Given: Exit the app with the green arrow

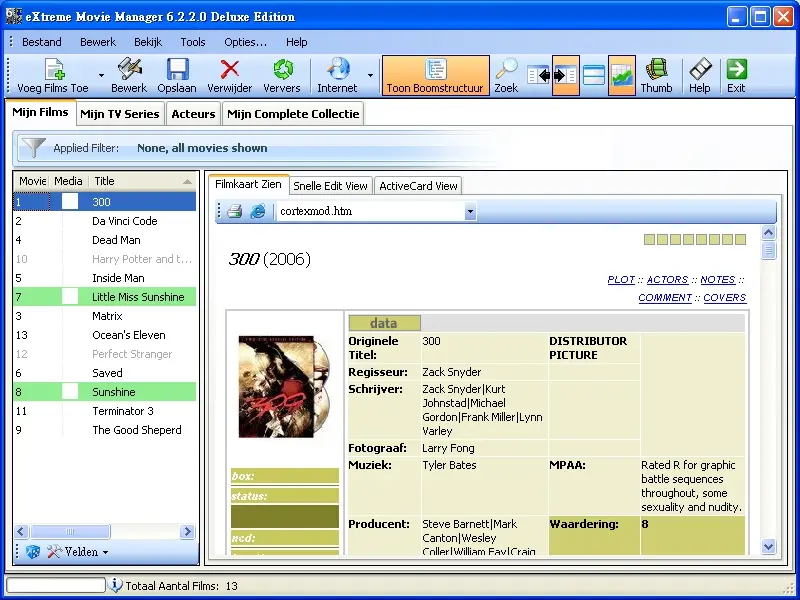Looking at the screenshot, I should (x=736, y=69).
